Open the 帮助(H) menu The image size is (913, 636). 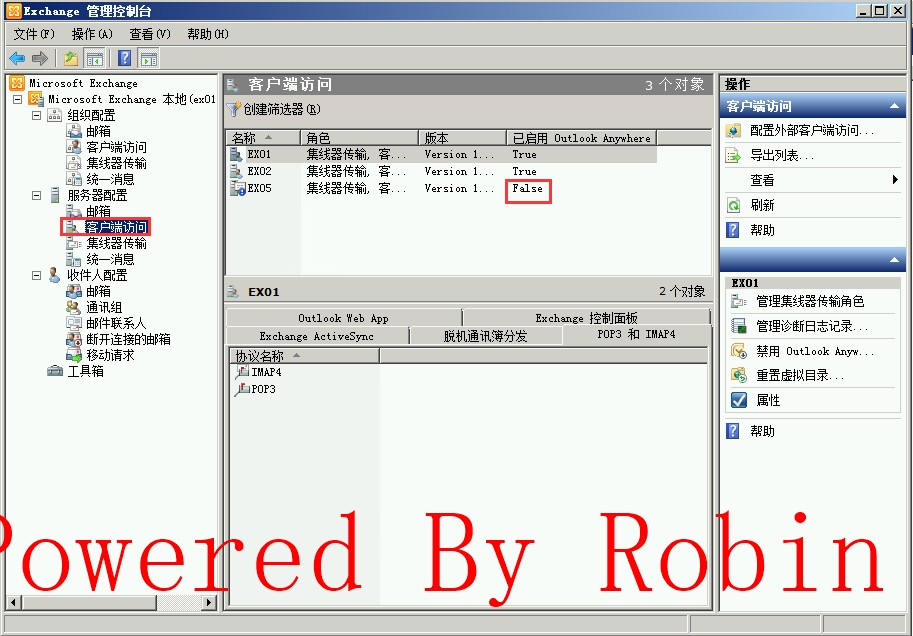(x=208, y=34)
